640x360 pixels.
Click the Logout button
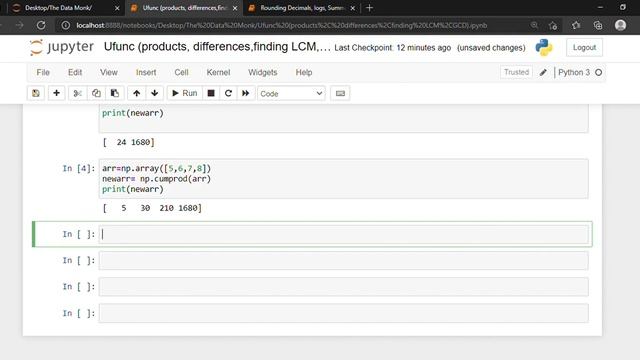tap(584, 47)
